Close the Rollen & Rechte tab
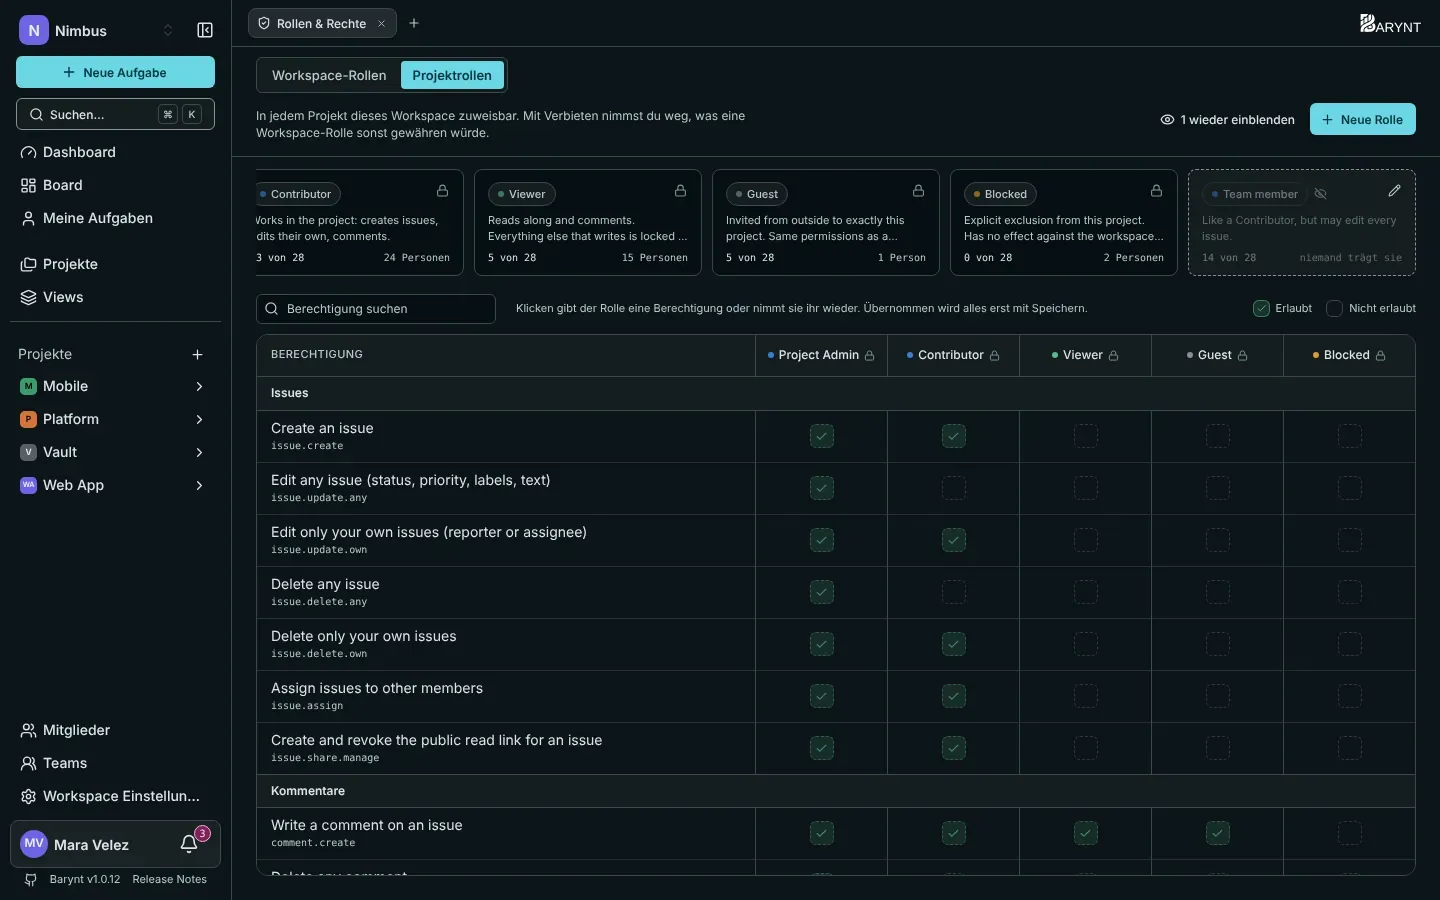 click(x=382, y=24)
